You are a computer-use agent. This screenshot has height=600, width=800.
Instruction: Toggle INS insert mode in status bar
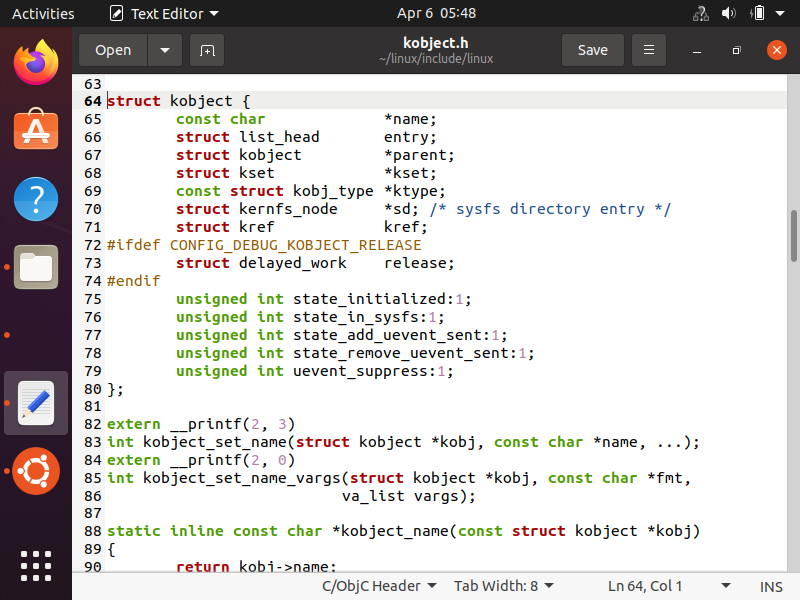pos(771,586)
